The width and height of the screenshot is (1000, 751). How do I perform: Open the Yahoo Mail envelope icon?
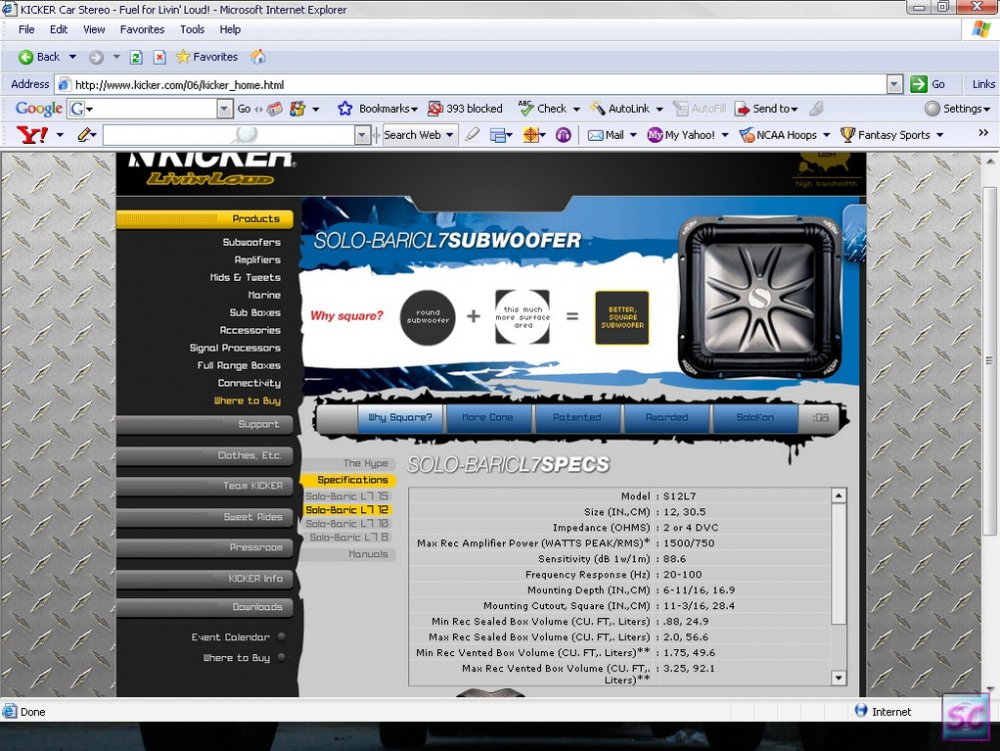[595, 135]
